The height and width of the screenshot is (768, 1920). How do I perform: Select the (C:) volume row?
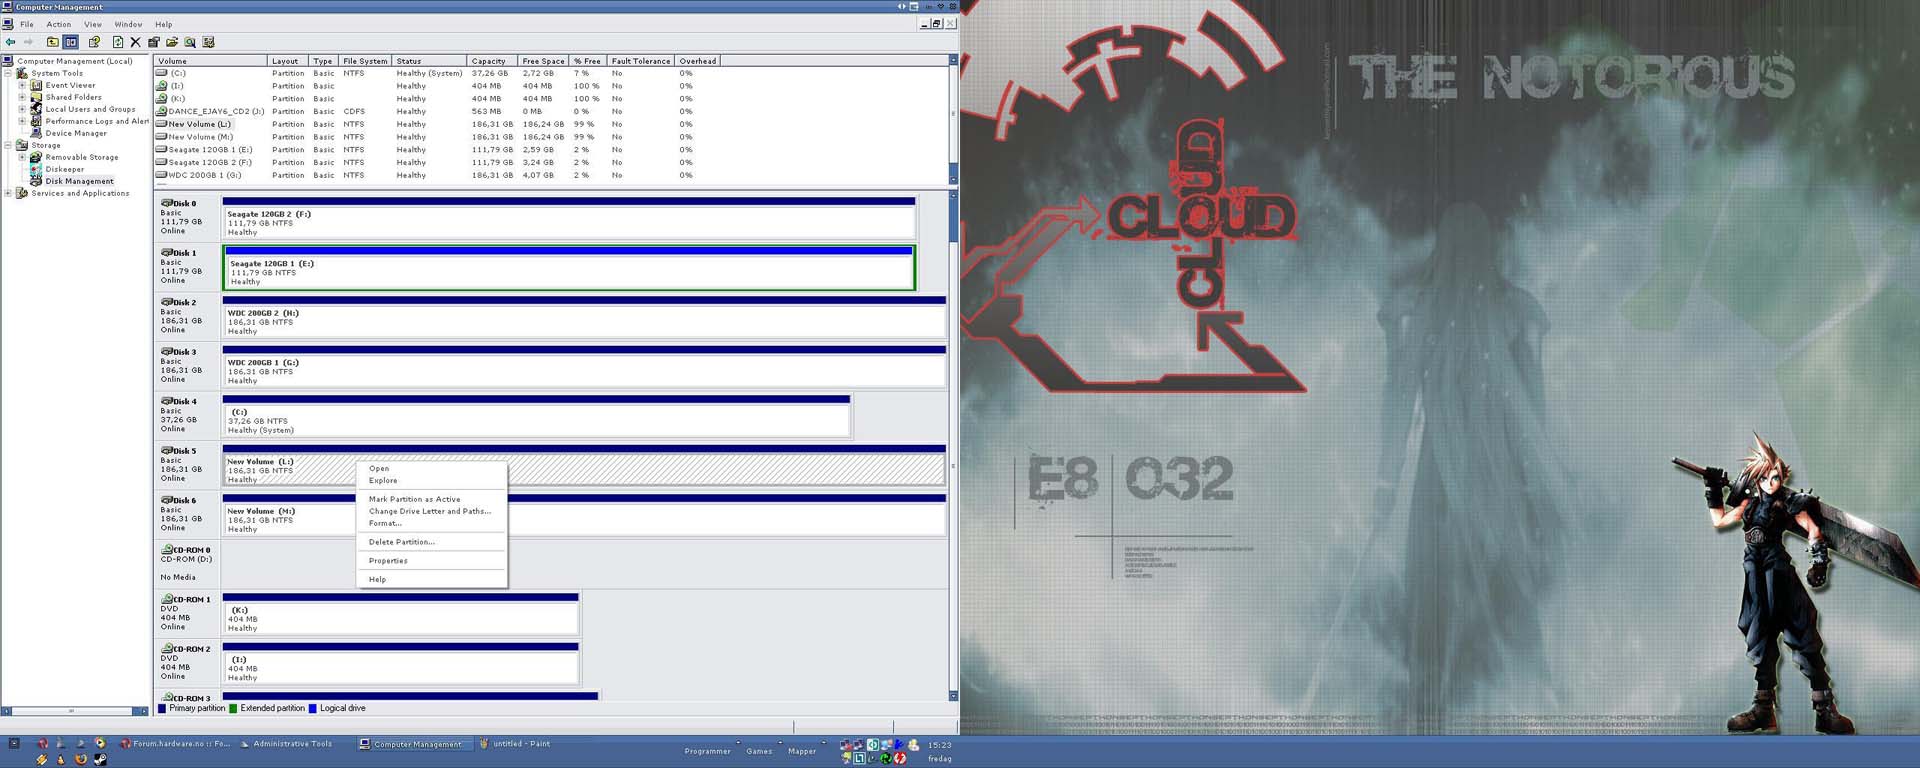tap(437, 73)
